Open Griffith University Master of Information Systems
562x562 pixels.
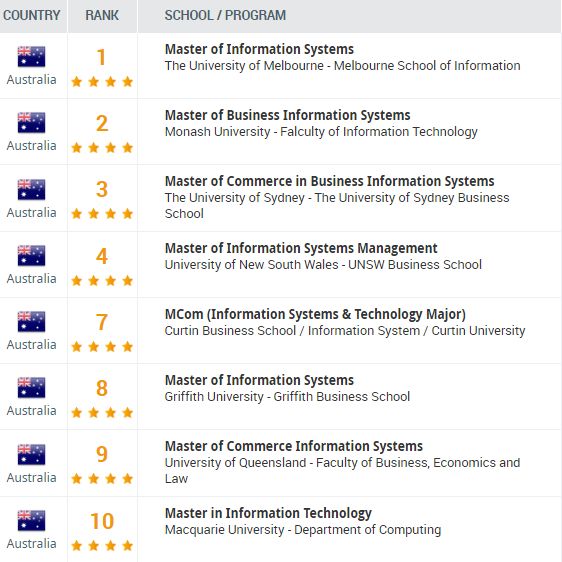pyautogui.click(x=259, y=380)
